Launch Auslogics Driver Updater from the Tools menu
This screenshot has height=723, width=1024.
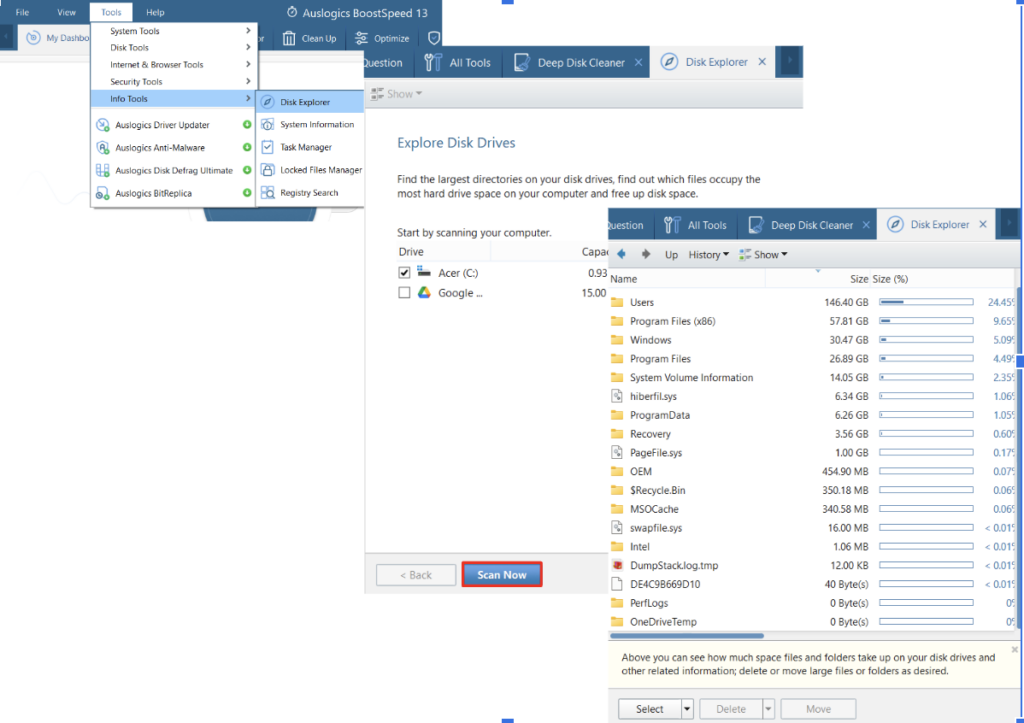[160, 124]
